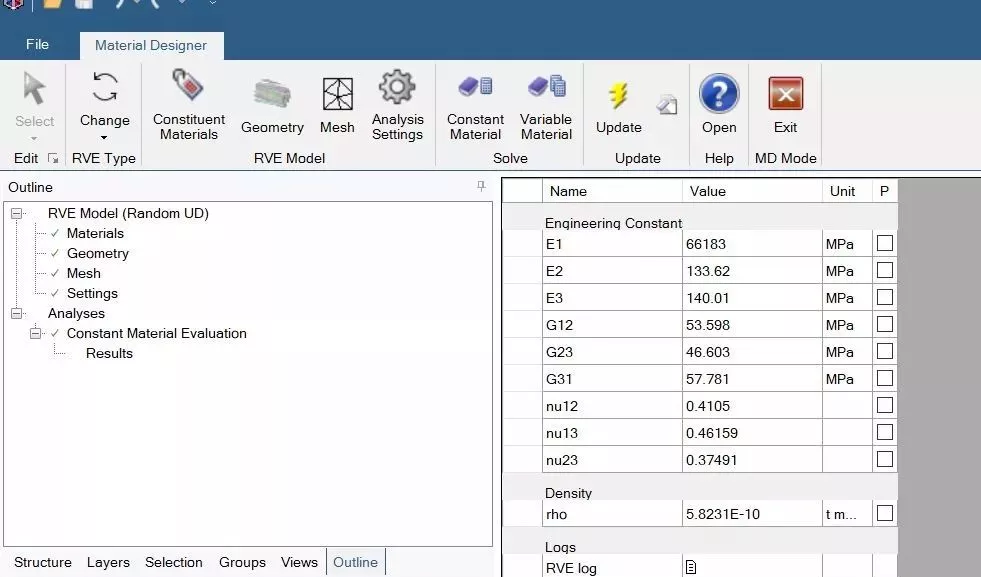This screenshot has height=577, width=981.
Task: Open the File menu
Action: (38, 44)
